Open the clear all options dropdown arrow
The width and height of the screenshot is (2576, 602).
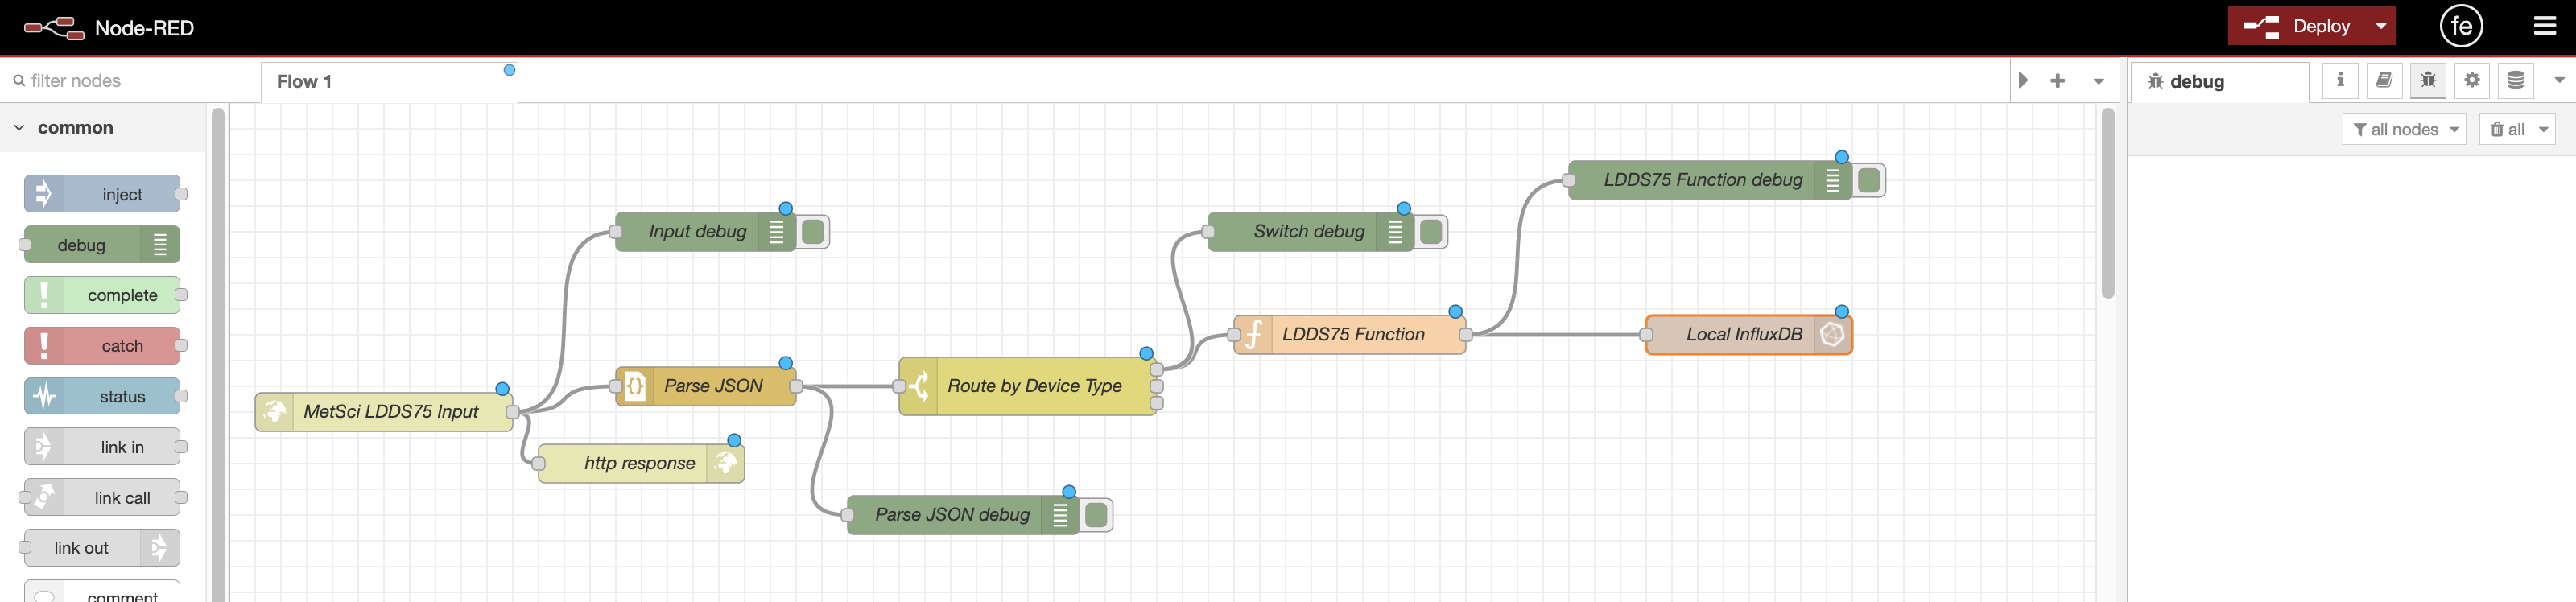coord(2543,130)
